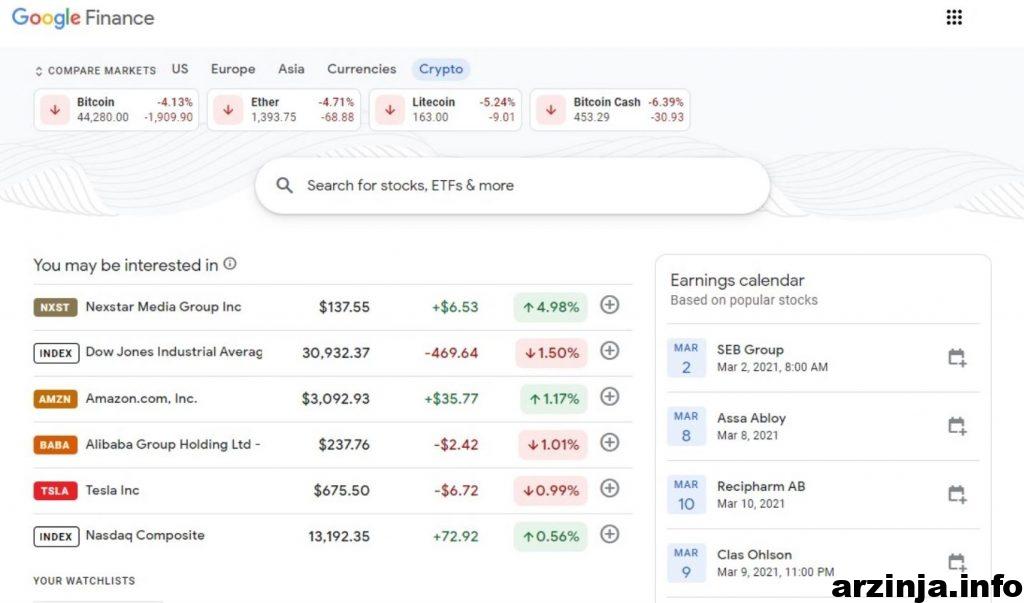1024x603 pixels.
Task: Open SEB Group earnings entry
Action: point(823,358)
